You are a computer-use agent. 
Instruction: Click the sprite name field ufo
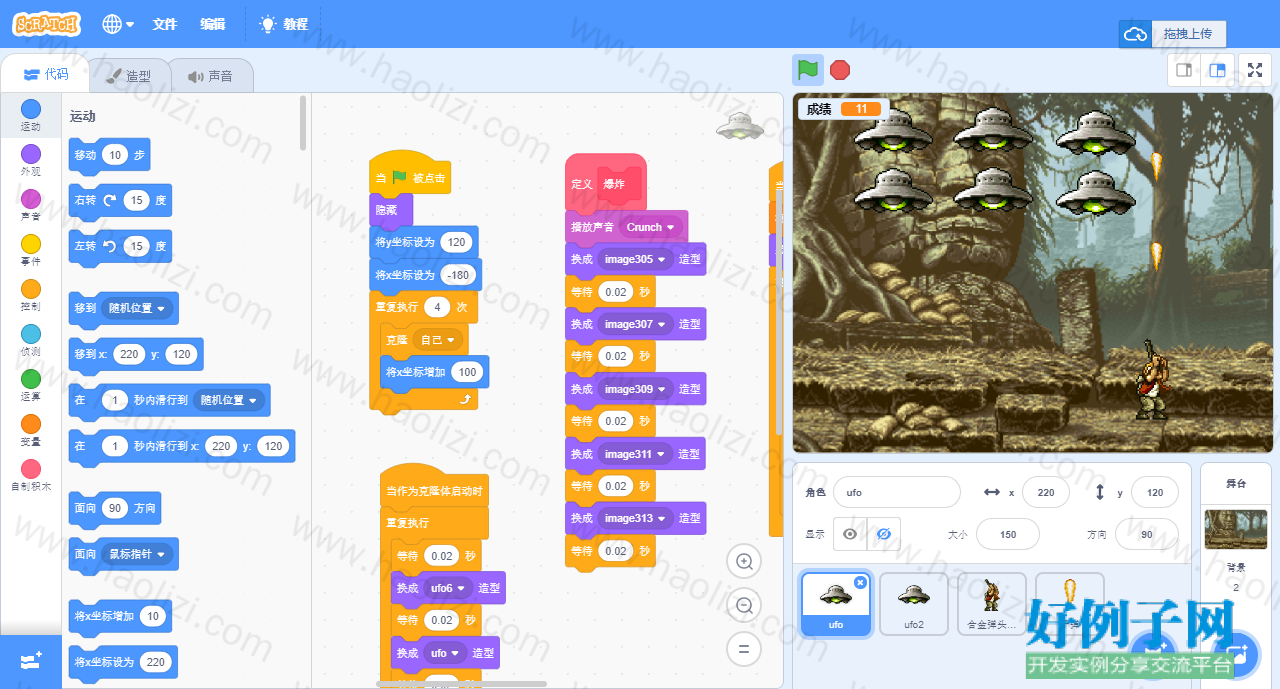pos(896,492)
